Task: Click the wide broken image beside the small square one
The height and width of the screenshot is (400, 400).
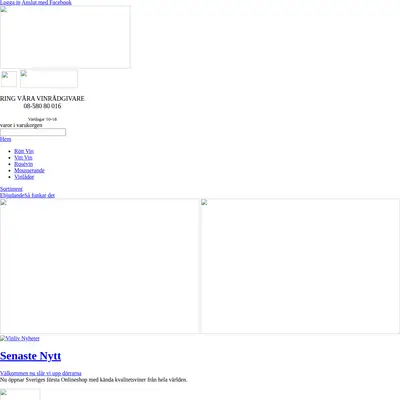Action: tap(49, 79)
